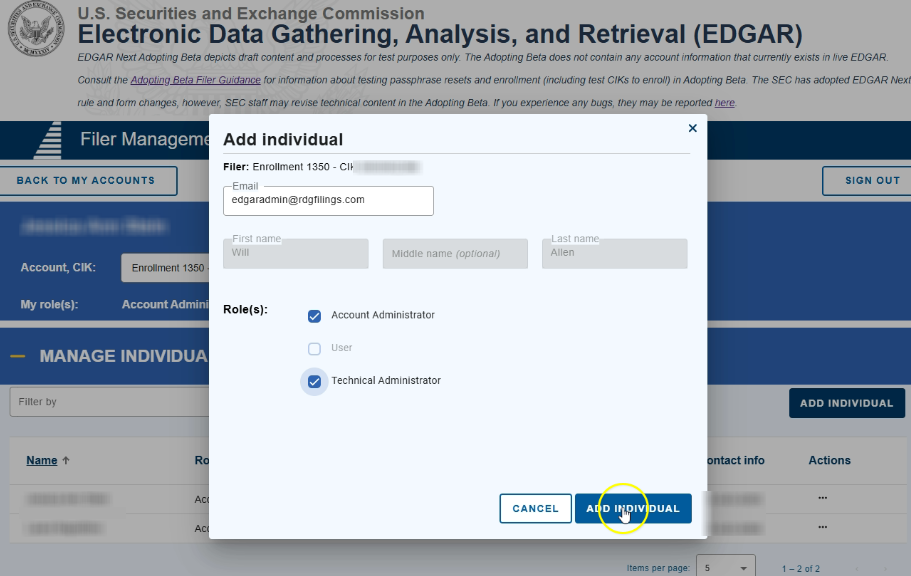Click the Back to My Accounts button

[x=86, y=181]
